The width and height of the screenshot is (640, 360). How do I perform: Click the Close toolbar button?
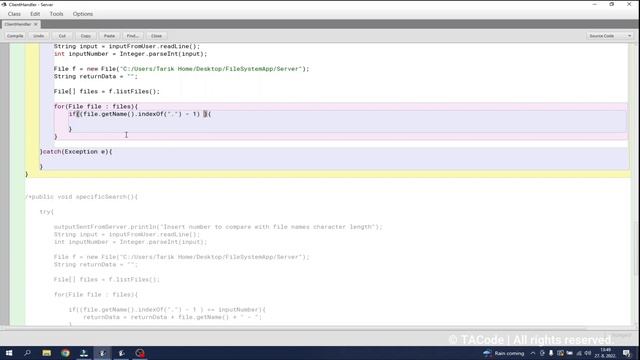click(x=156, y=36)
